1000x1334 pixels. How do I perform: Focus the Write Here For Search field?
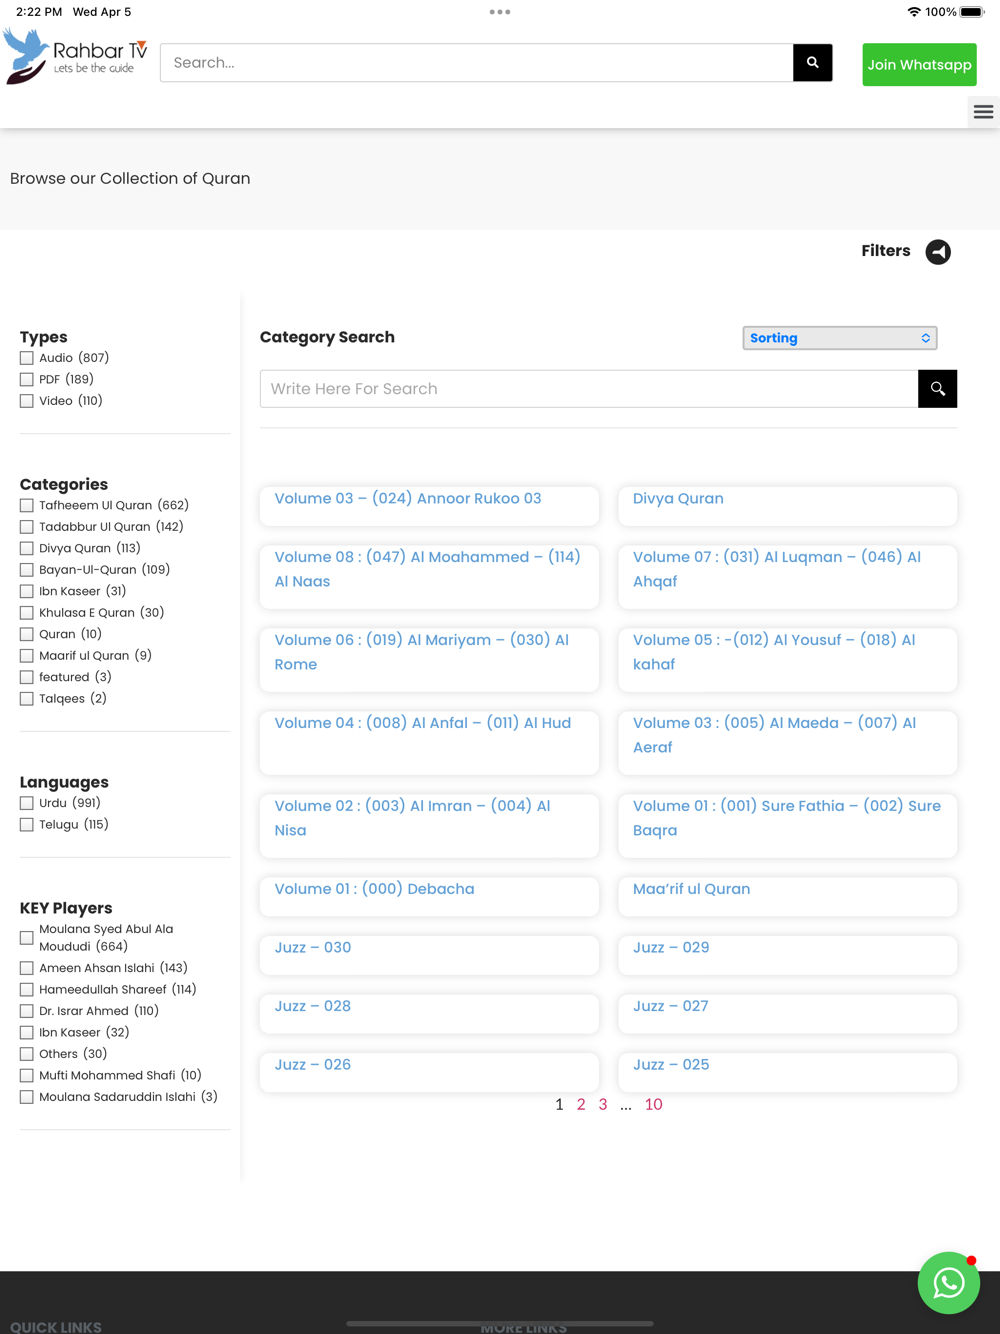point(589,389)
